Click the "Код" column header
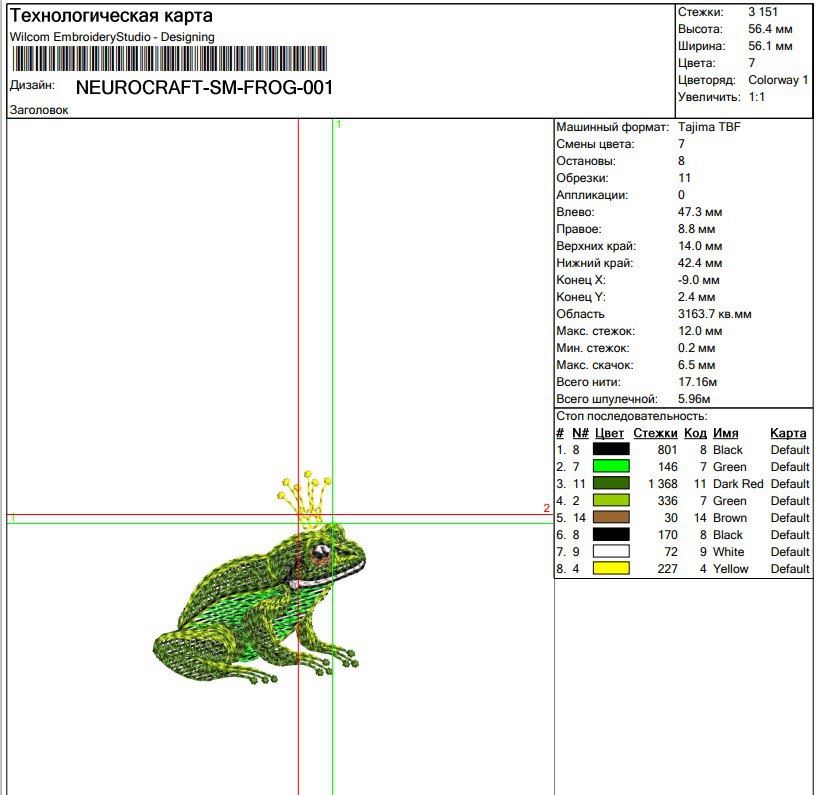 [x=695, y=433]
